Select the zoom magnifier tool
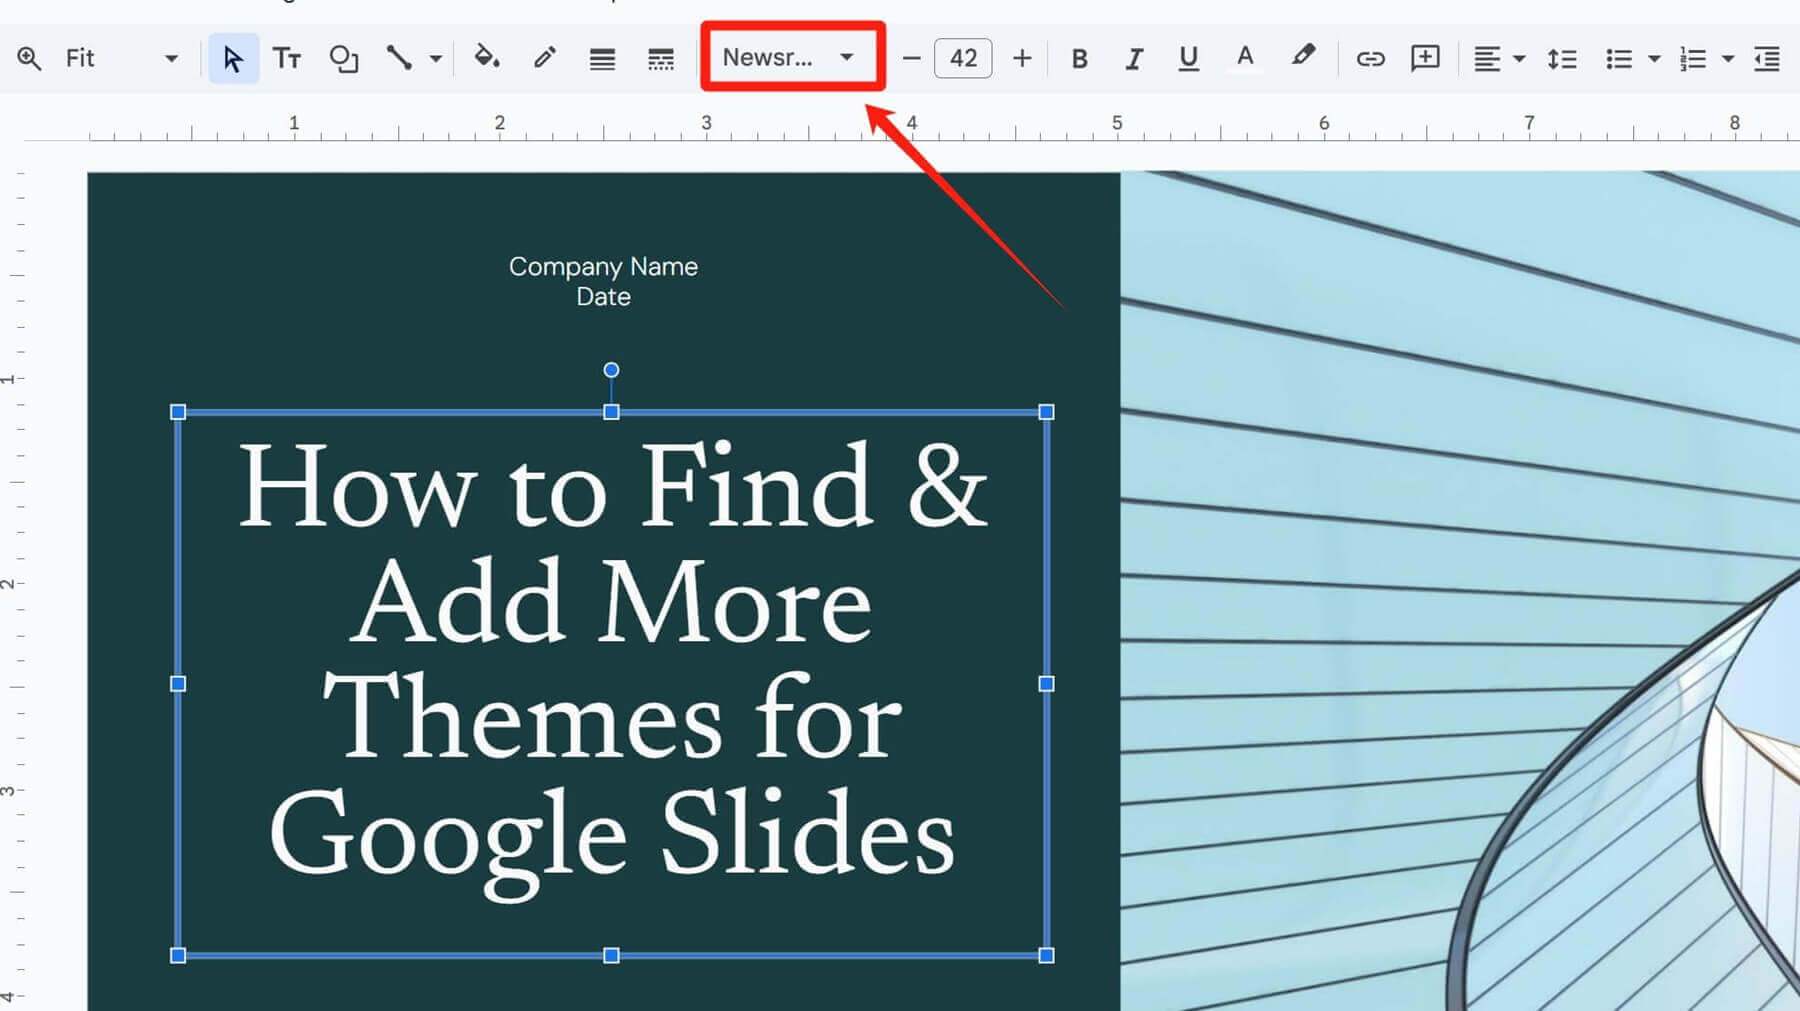 (29, 58)
